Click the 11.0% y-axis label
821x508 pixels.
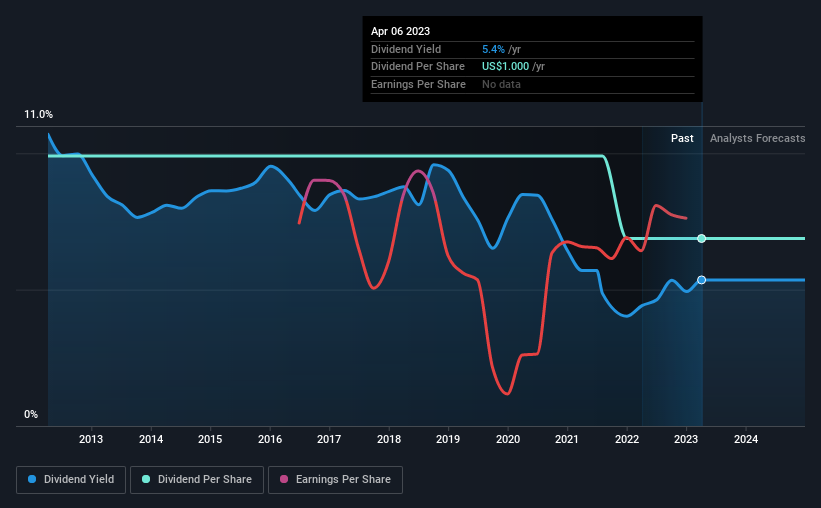click(39, 115)
